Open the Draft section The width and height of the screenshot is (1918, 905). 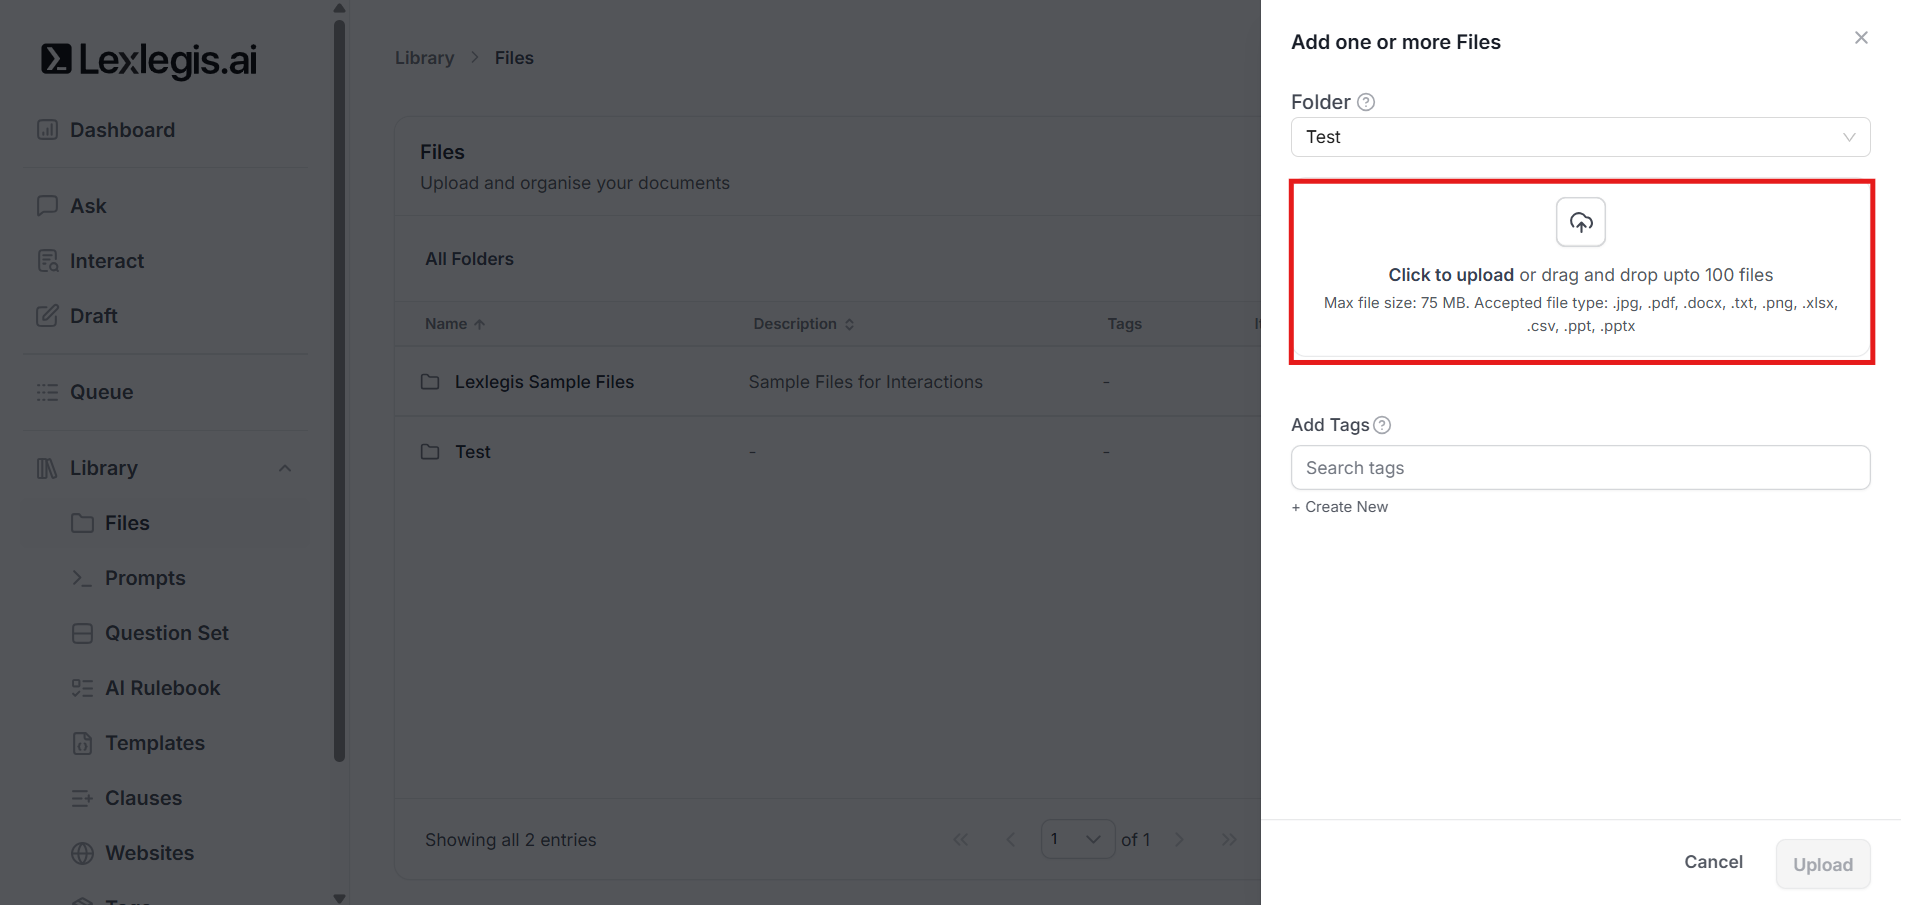(x=93, y=316)
